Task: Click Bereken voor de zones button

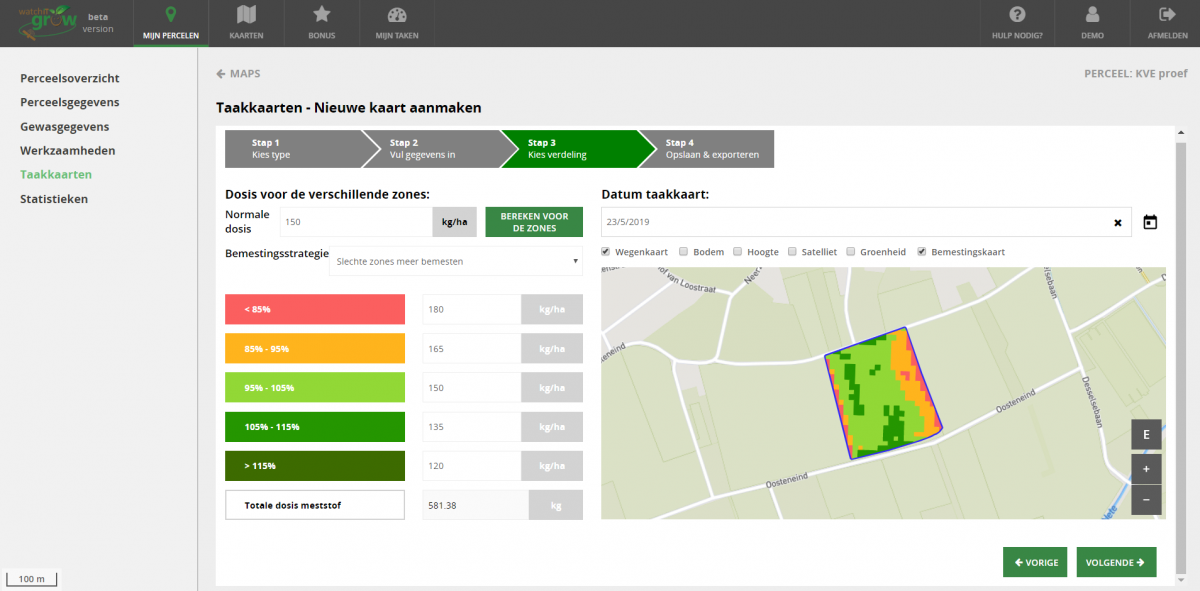Action: [534, 222]
